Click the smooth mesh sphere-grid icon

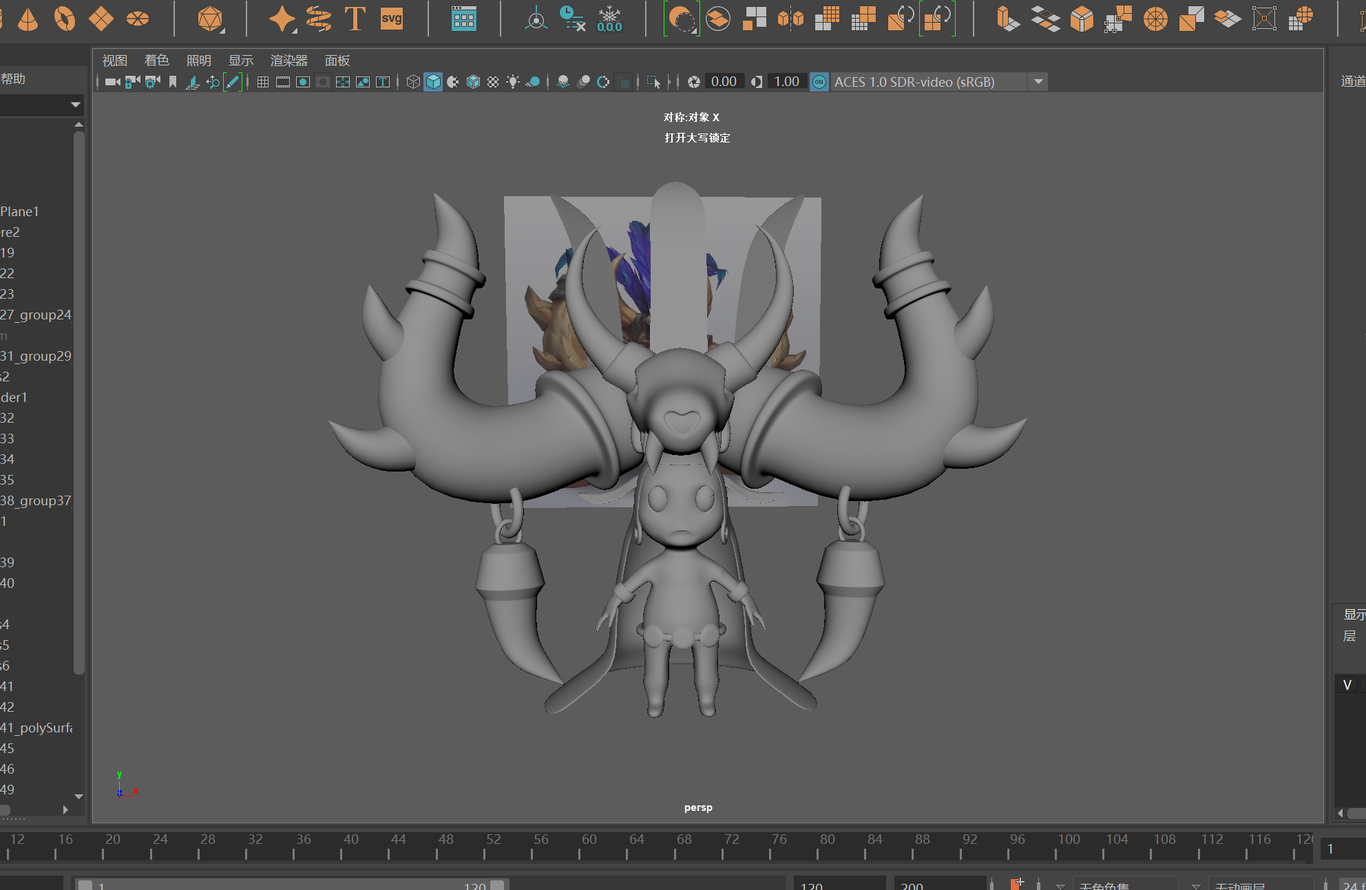tap(1301, 18)
